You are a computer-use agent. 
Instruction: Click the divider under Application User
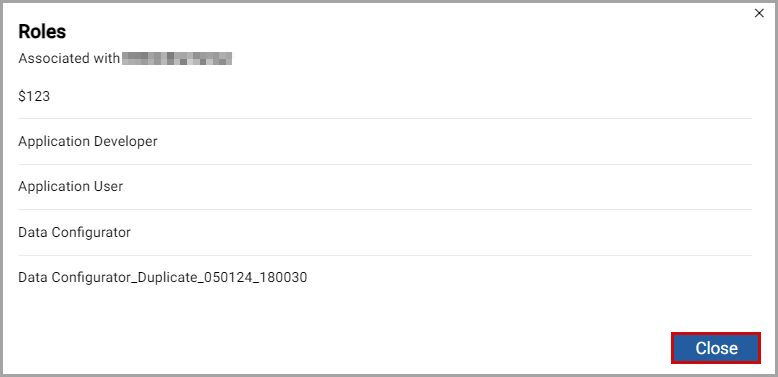(x=385, y=209)
